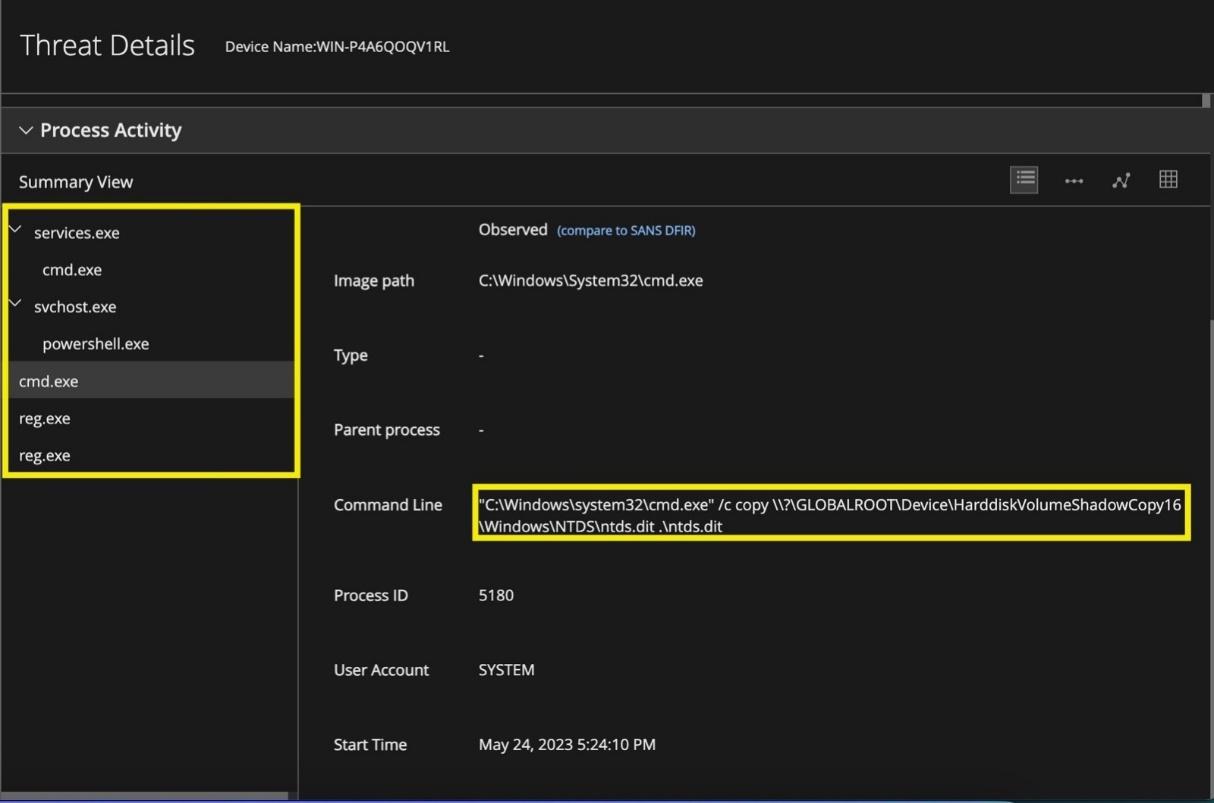Click the horizontal scrollbar below the process tree

pyautogui.click(x=144, y=796)
